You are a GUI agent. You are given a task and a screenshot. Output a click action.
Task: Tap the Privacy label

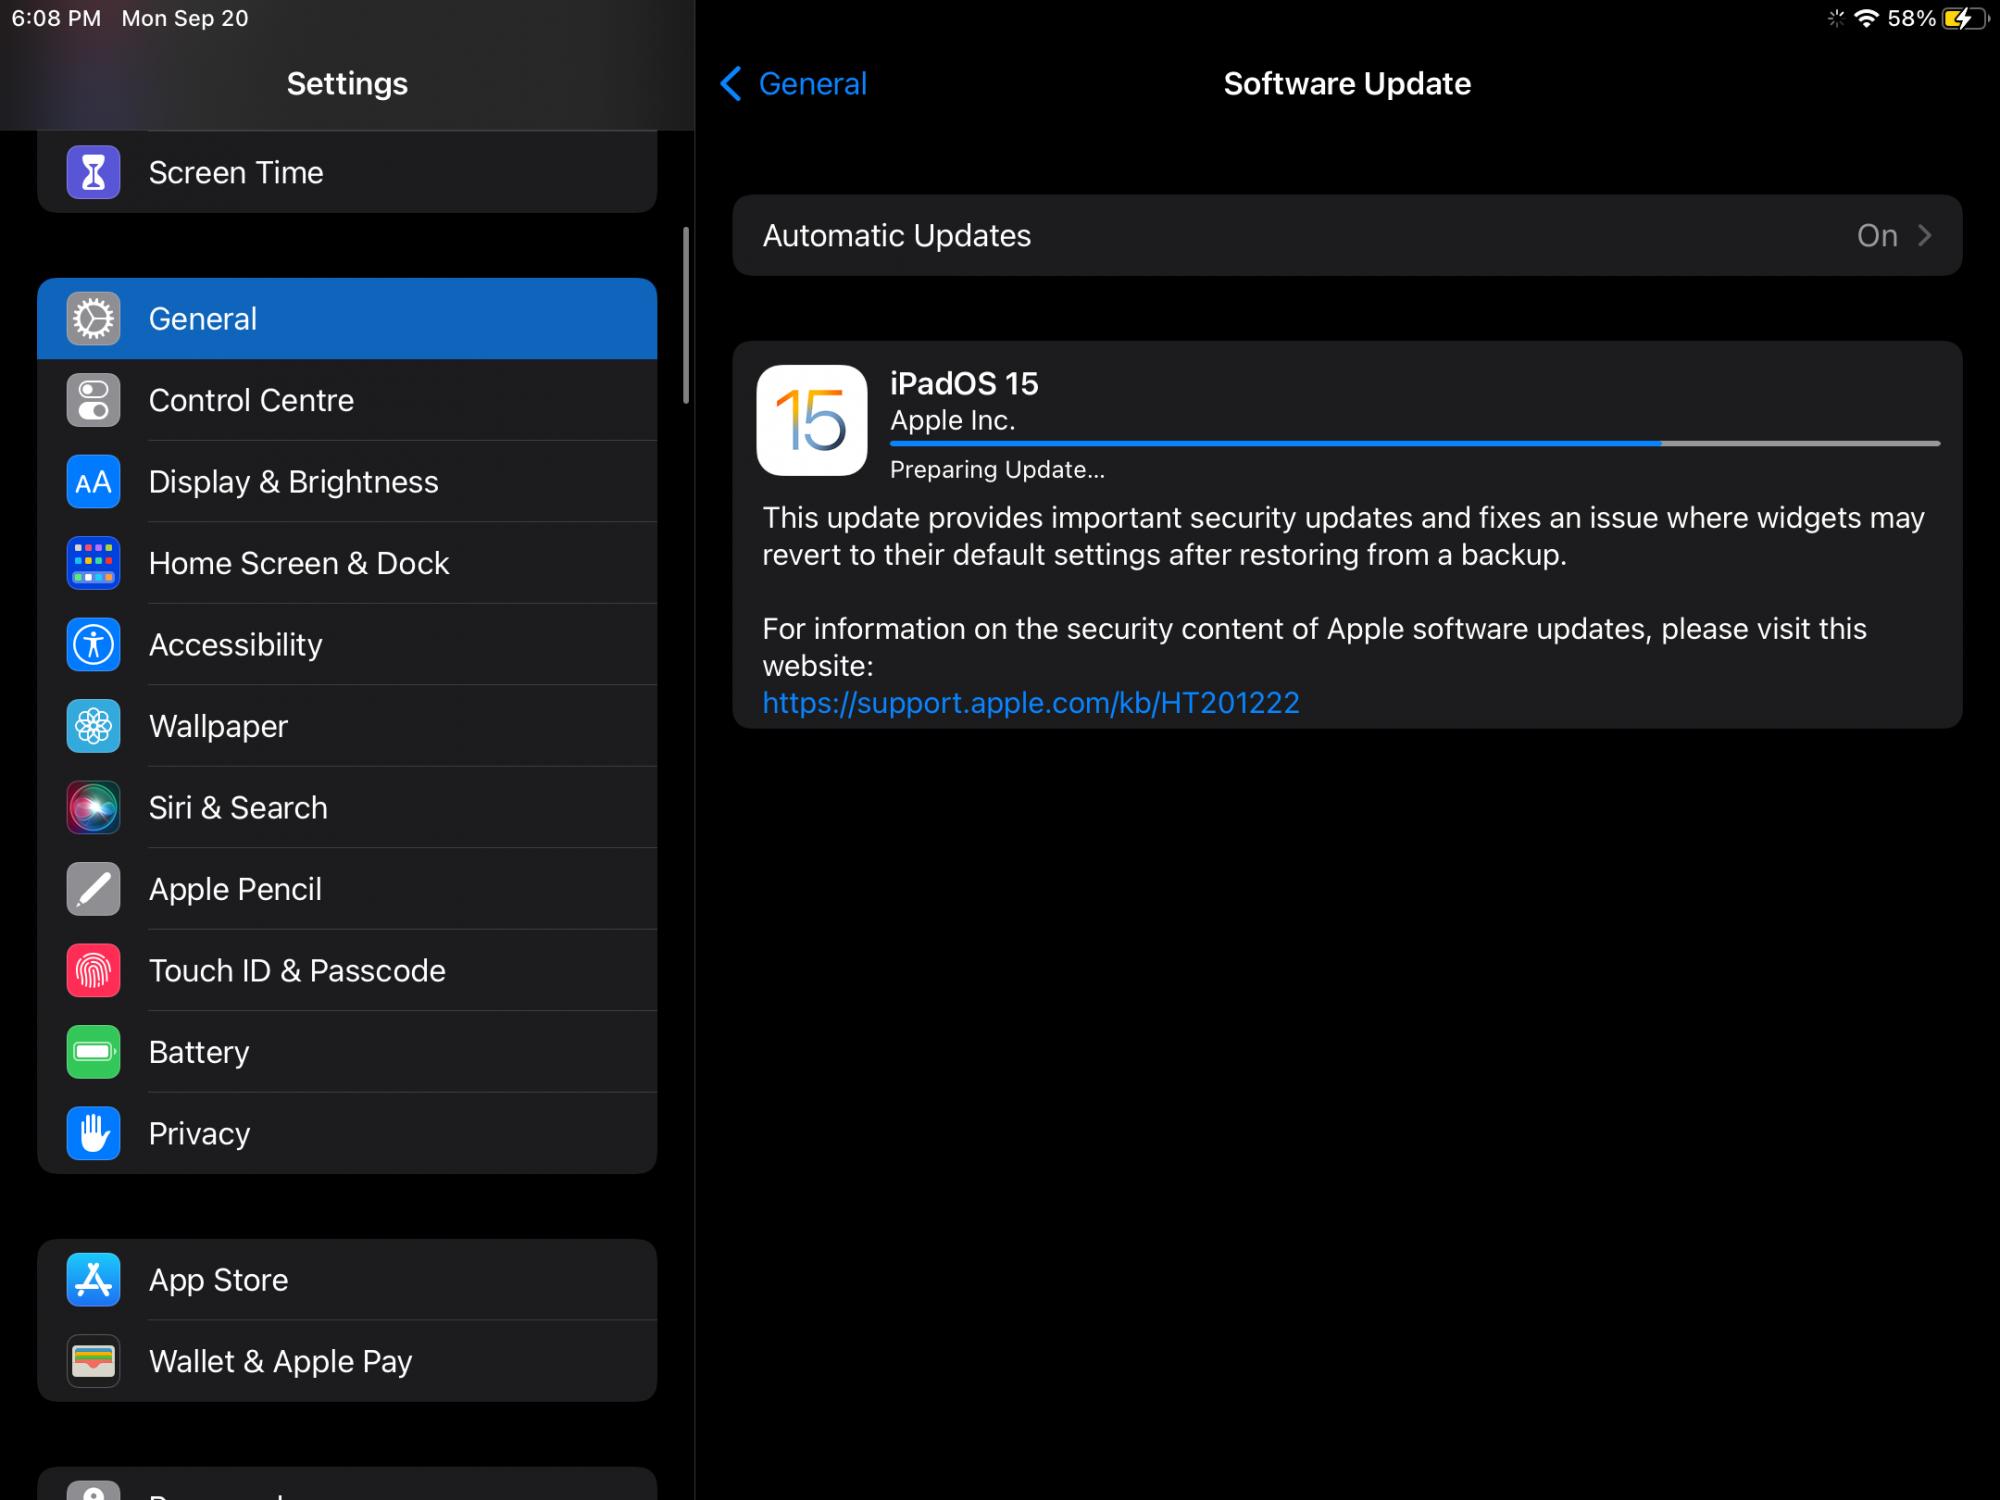tap(199, 1134)
